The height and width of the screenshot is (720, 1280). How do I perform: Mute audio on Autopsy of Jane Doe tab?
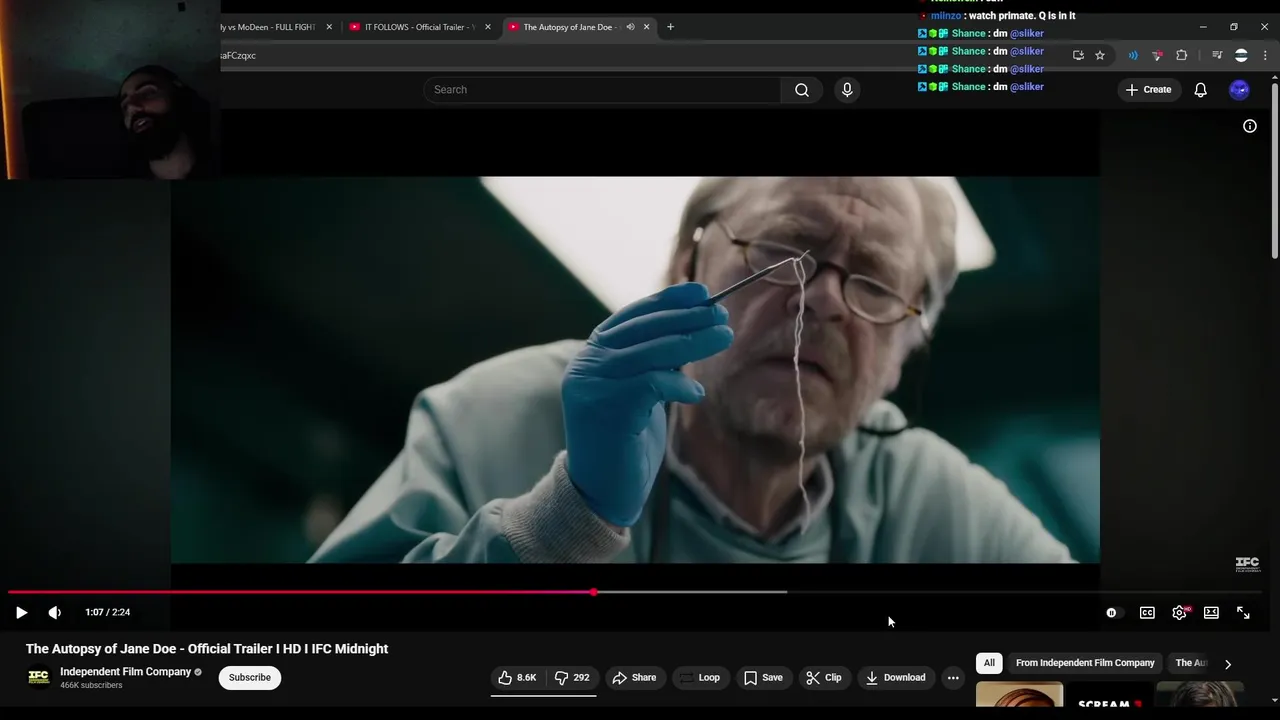(x=630, y=27)
